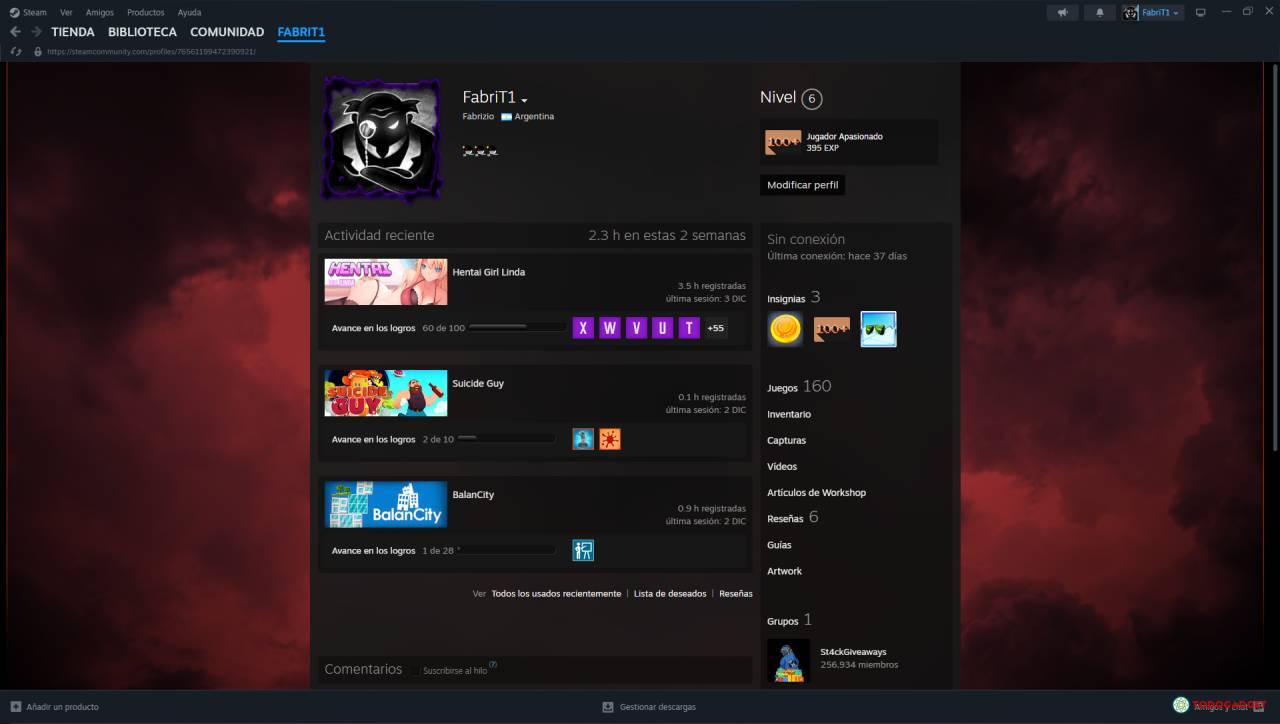This screenshot has height=724, width=1280.
Task: Open Lista de deseados link
Action: coord(670,594)
